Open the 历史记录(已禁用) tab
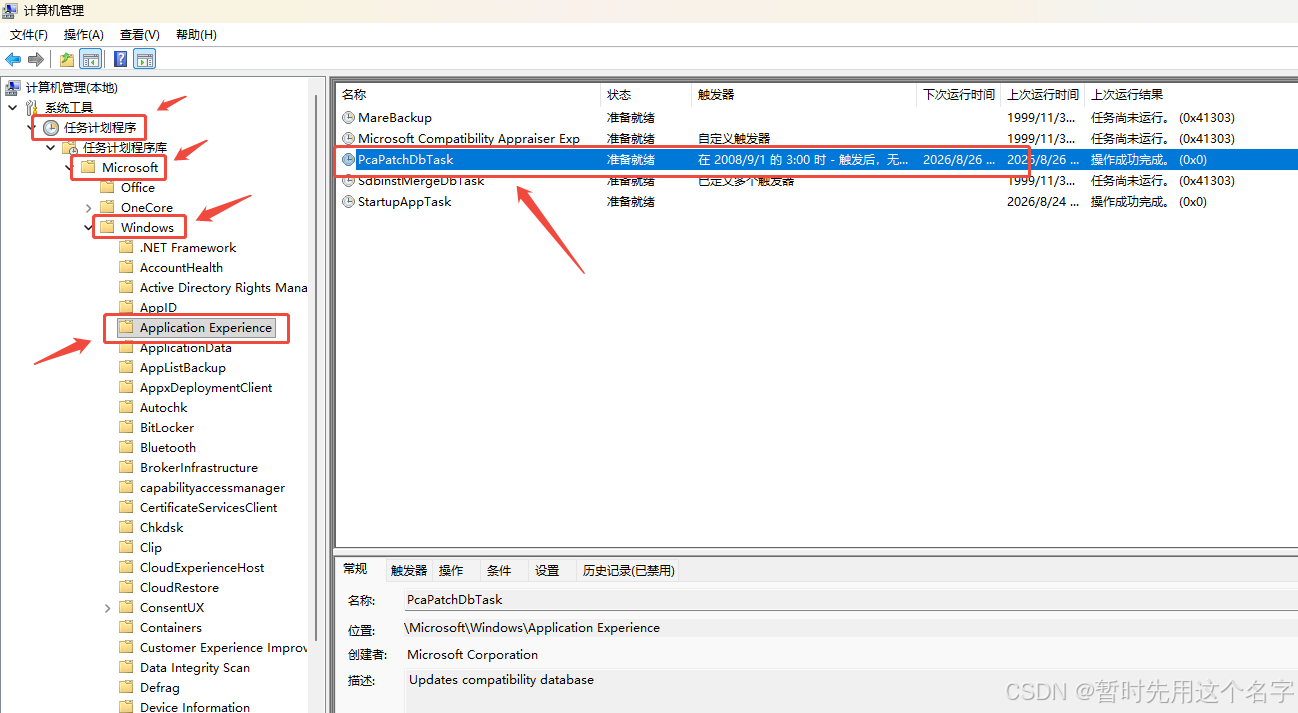Image resolution: width=1298 pixels, height=713 pixels. (x=629, y=571)
